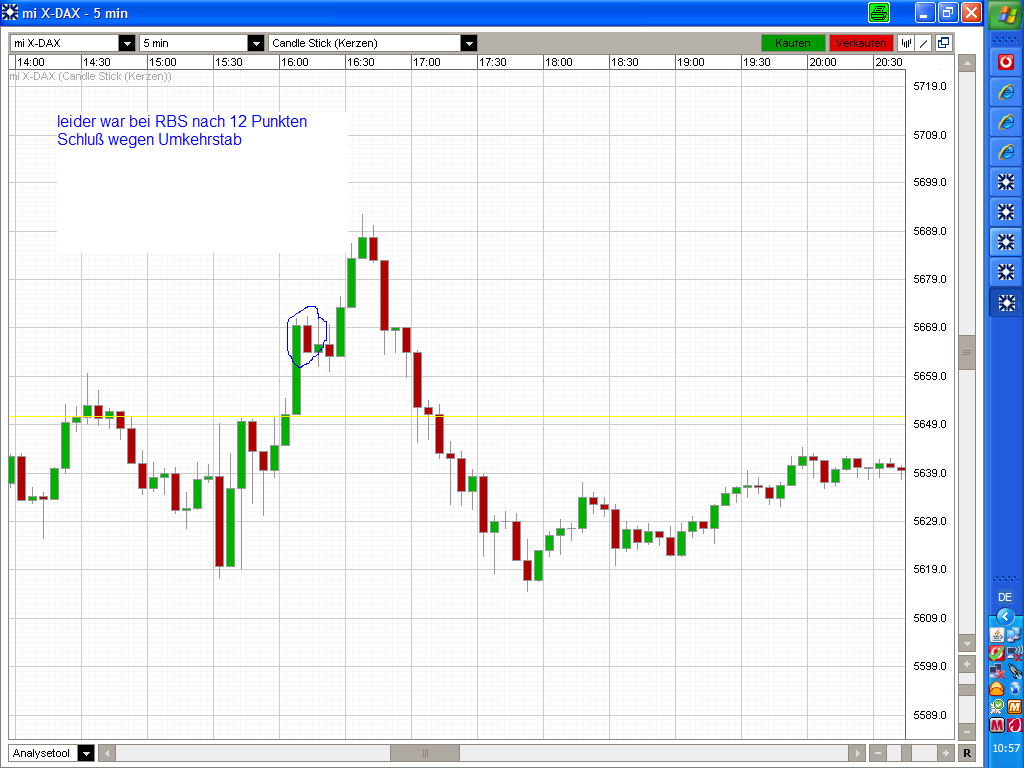
Task: Open the 5 min timeframe dropdown
Action: tap(256, 43)
